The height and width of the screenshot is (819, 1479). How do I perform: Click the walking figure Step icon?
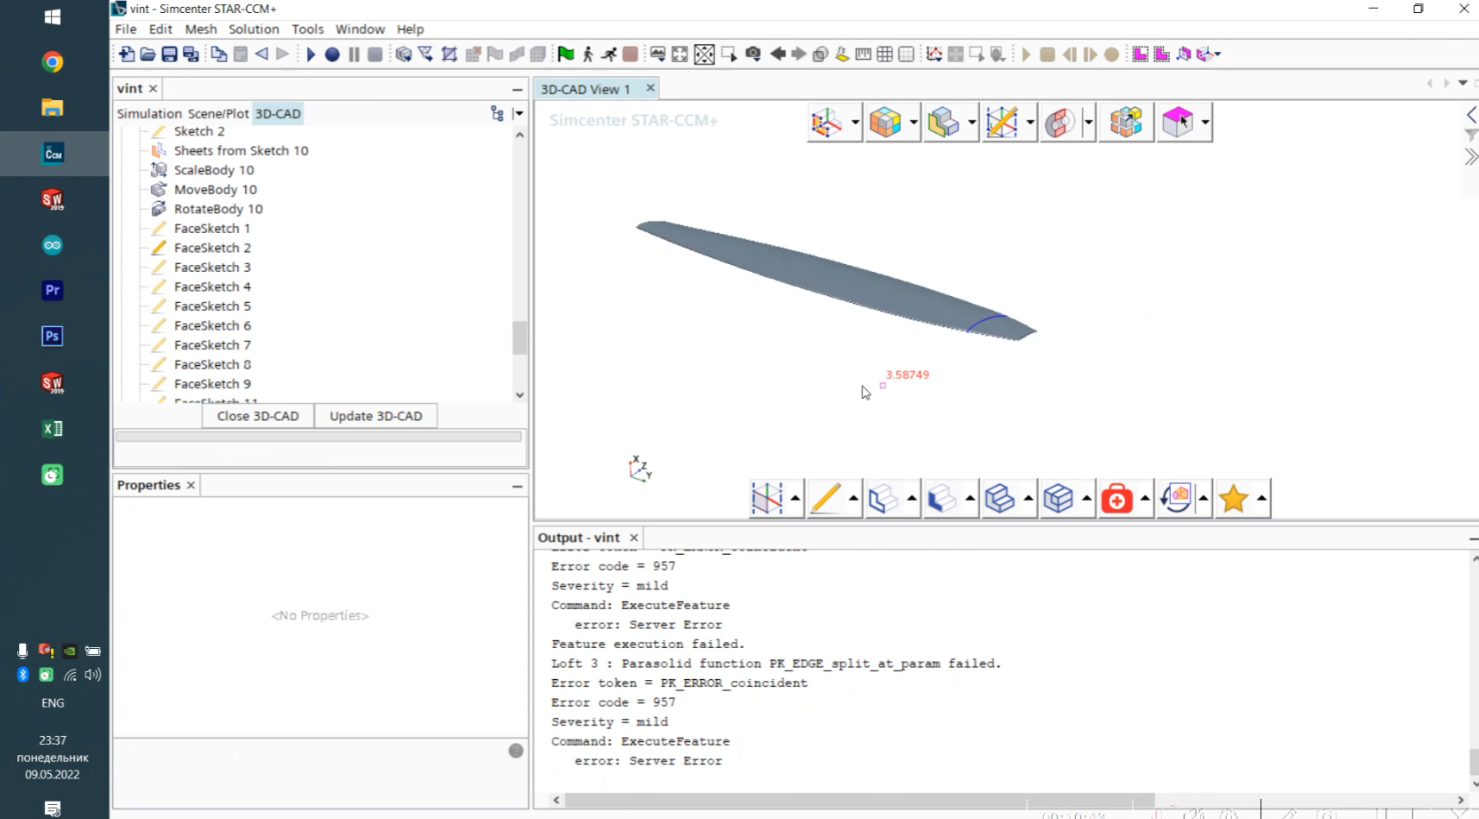pos(588,54)
